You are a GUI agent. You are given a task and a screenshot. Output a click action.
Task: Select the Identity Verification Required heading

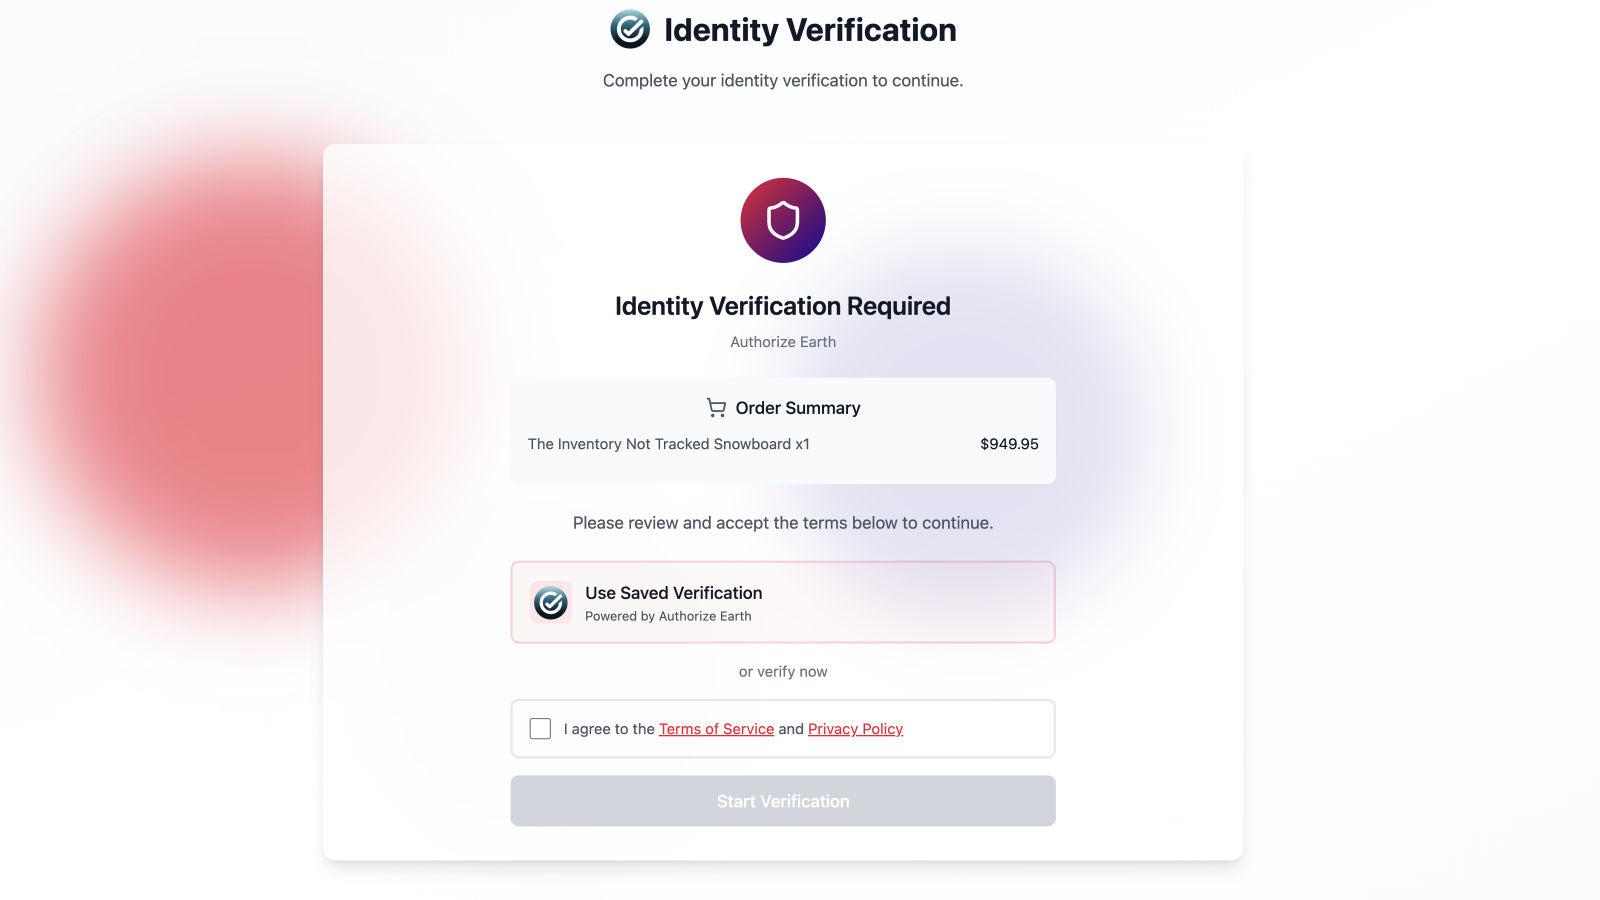tap(783, 306)
